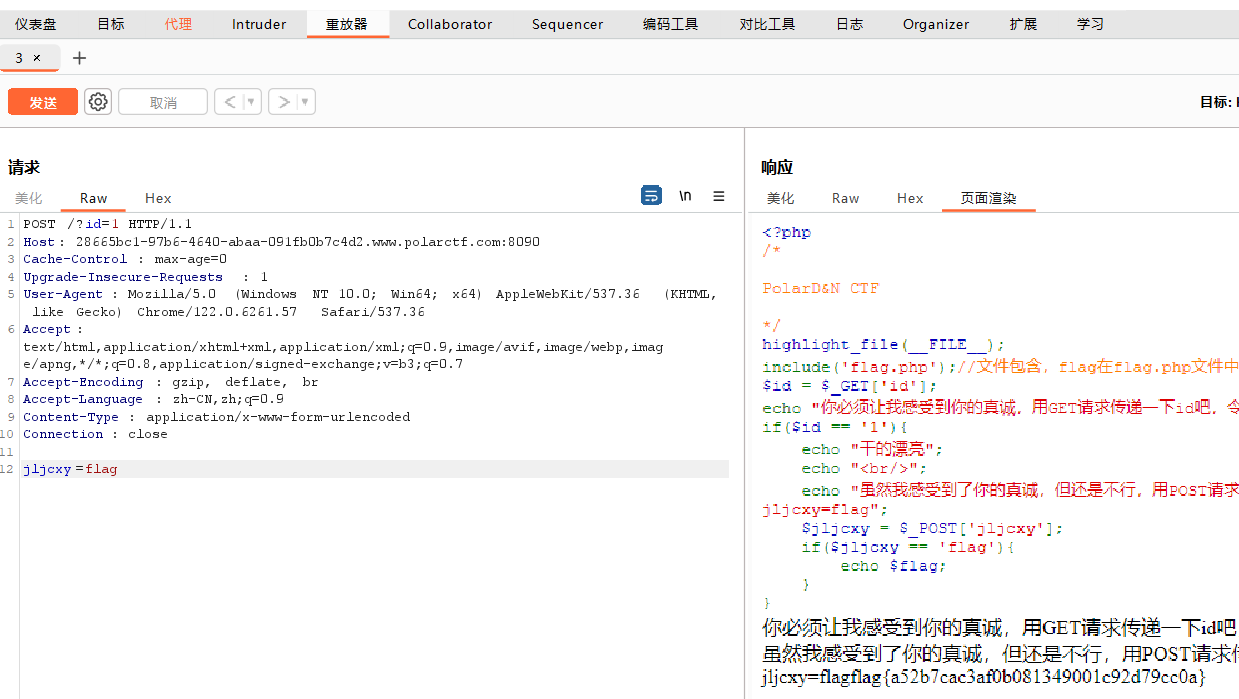Click the echo $flag; code line

[893, 566]
